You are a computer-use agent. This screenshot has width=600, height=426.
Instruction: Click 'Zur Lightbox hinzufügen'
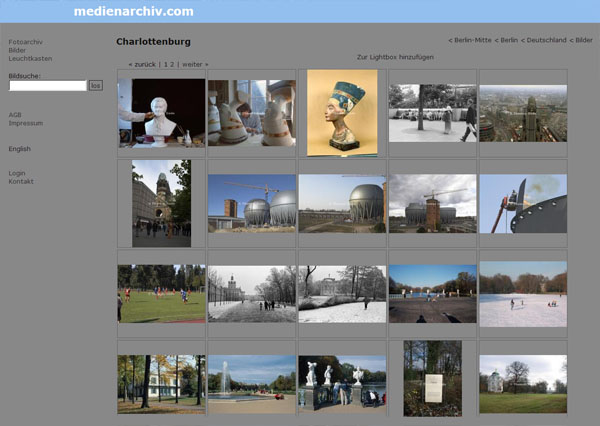coord(395,57)
